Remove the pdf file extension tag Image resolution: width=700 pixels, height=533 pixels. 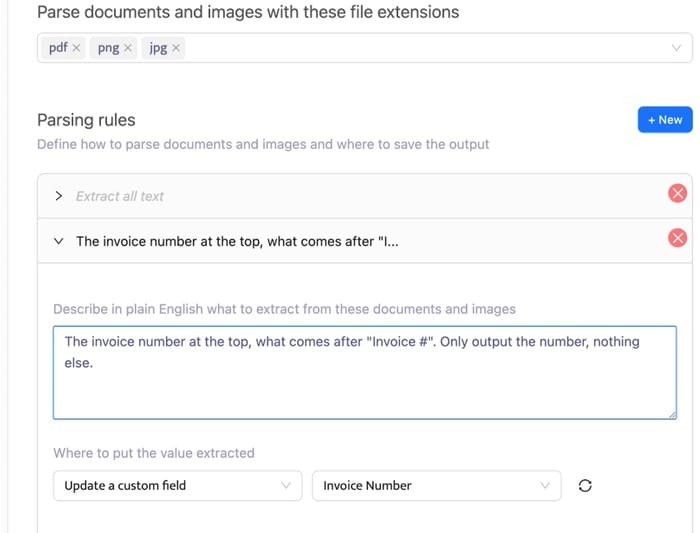(x=76, y=48)
